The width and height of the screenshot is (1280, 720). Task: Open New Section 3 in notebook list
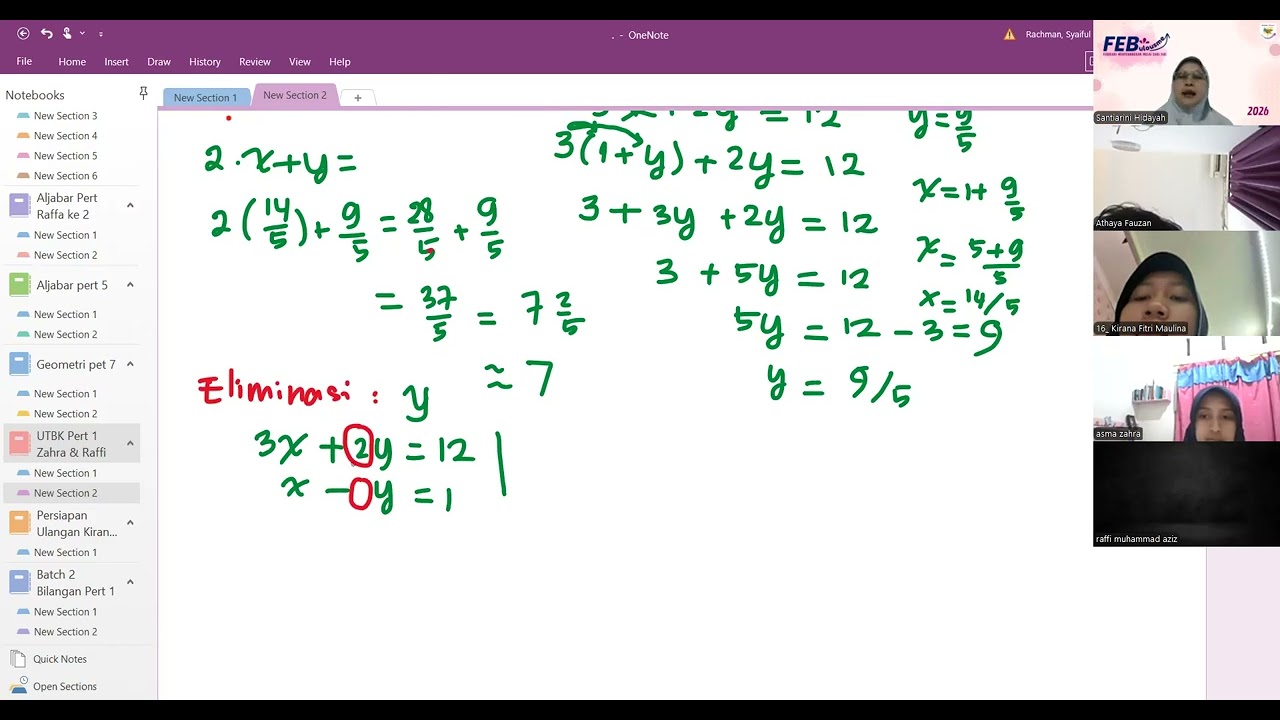tap(65, 116)
